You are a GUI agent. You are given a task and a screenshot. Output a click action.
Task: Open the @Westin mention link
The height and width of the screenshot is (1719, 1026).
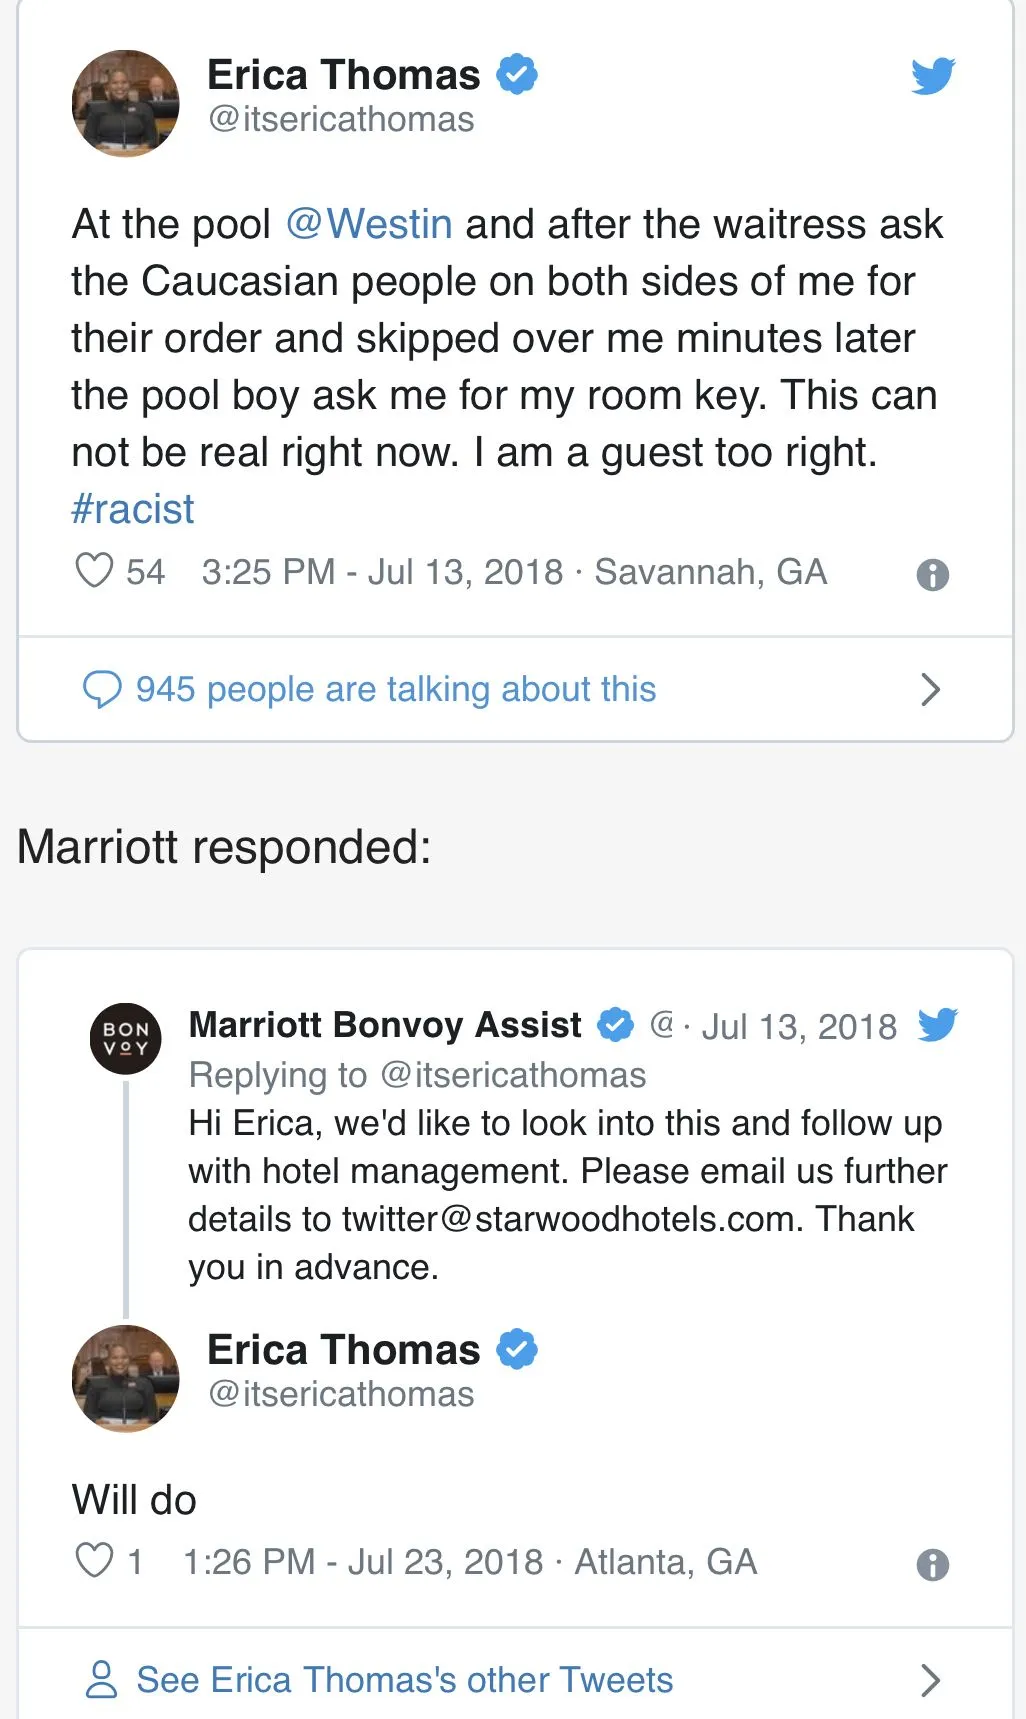coord(369,224)
